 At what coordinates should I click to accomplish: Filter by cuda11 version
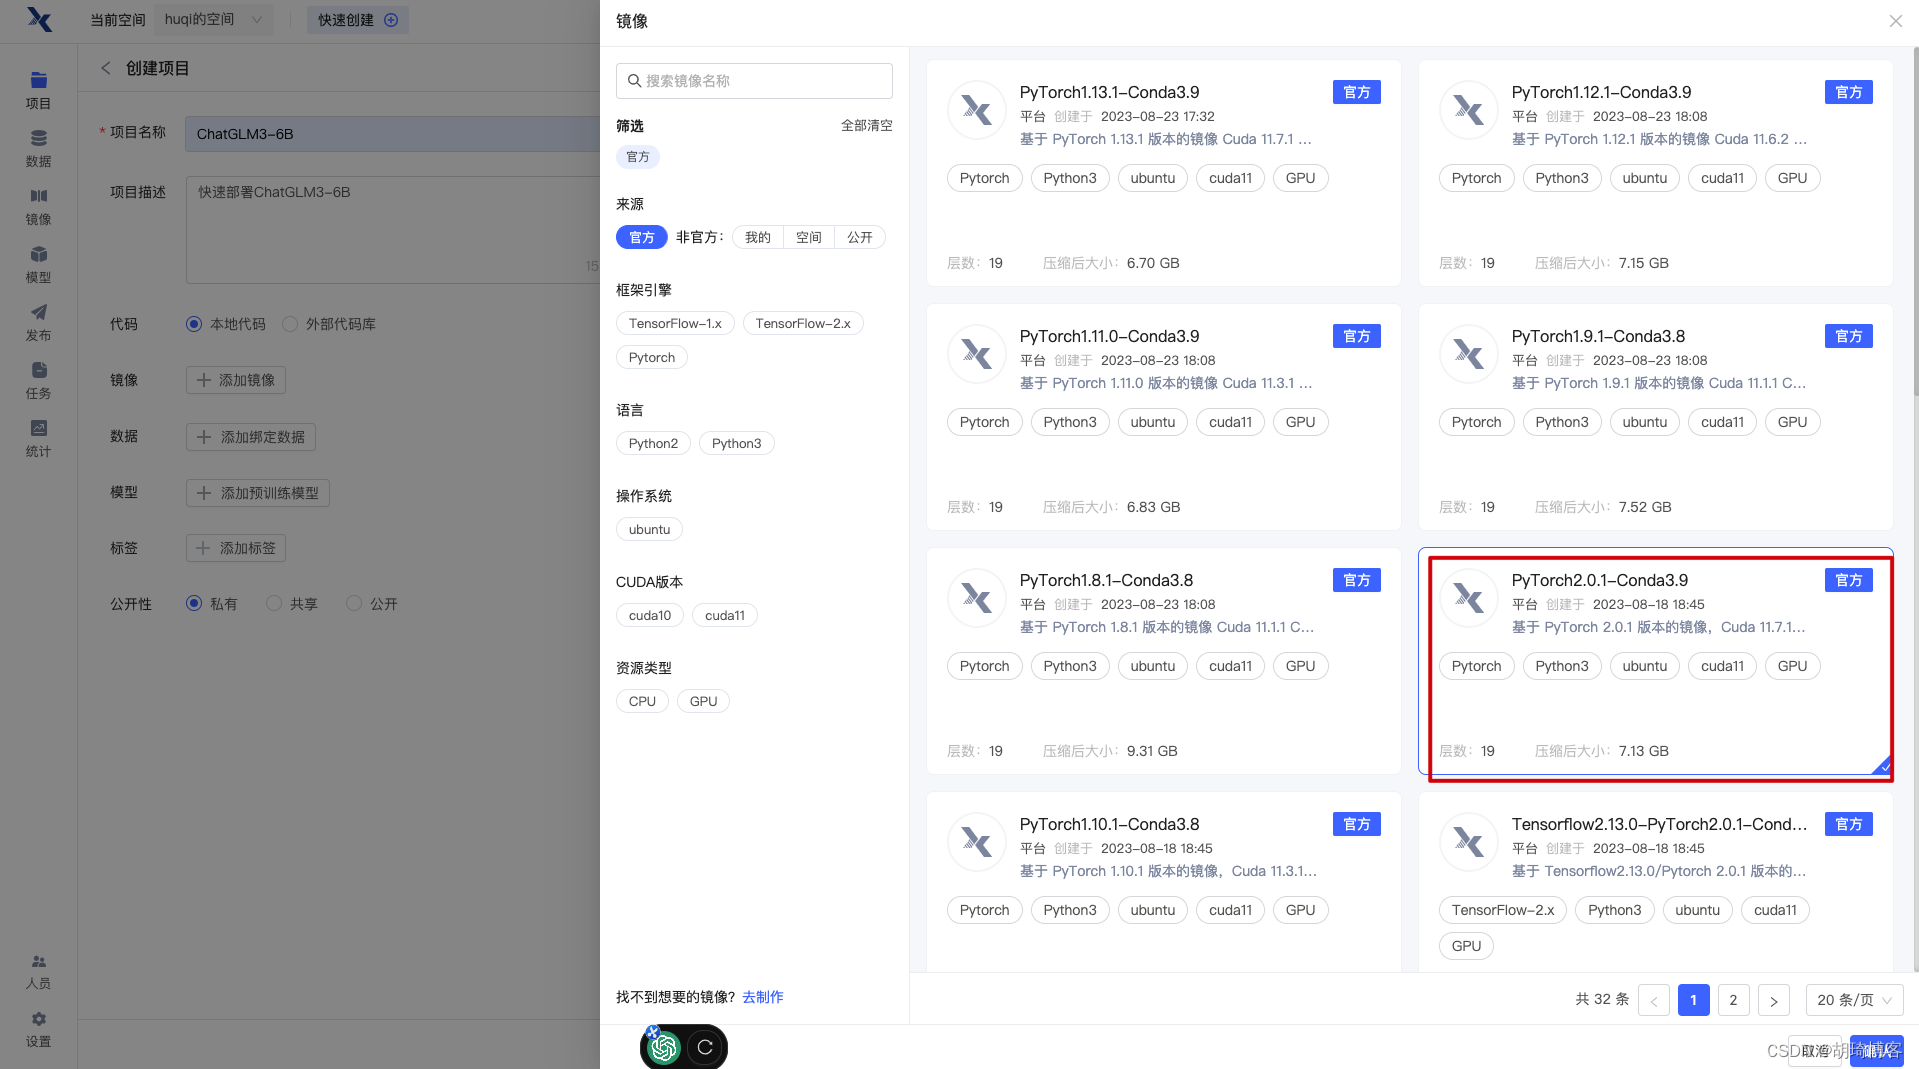coord(725,615)
